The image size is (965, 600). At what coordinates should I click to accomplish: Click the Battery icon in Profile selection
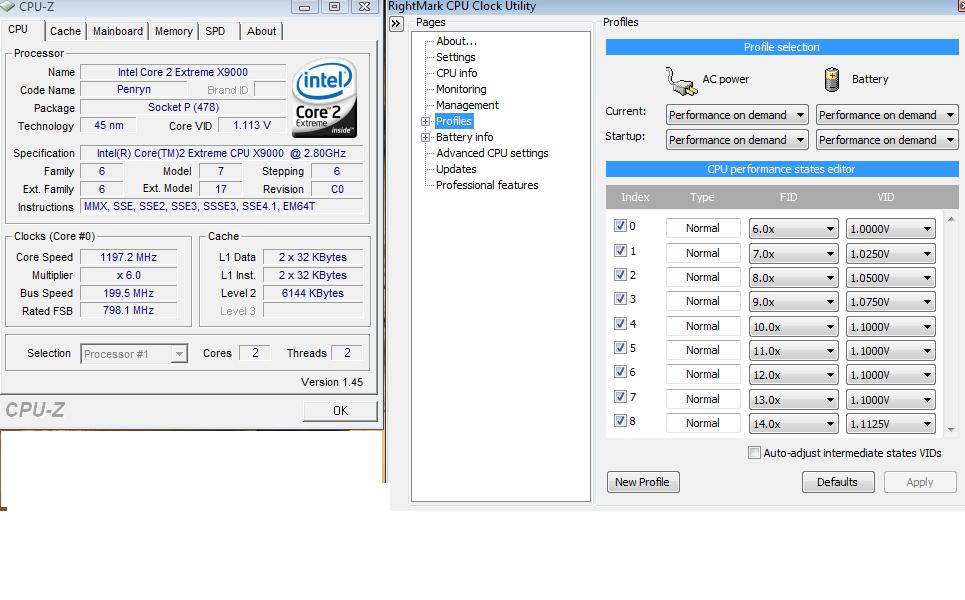point(831,79)
